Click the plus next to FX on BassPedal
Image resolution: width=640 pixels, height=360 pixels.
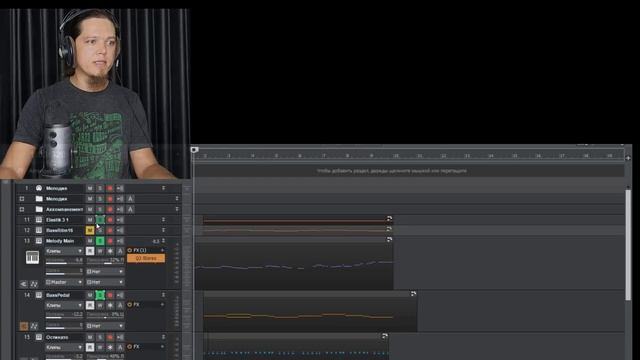pyautogui.click(x=162, y=304)
